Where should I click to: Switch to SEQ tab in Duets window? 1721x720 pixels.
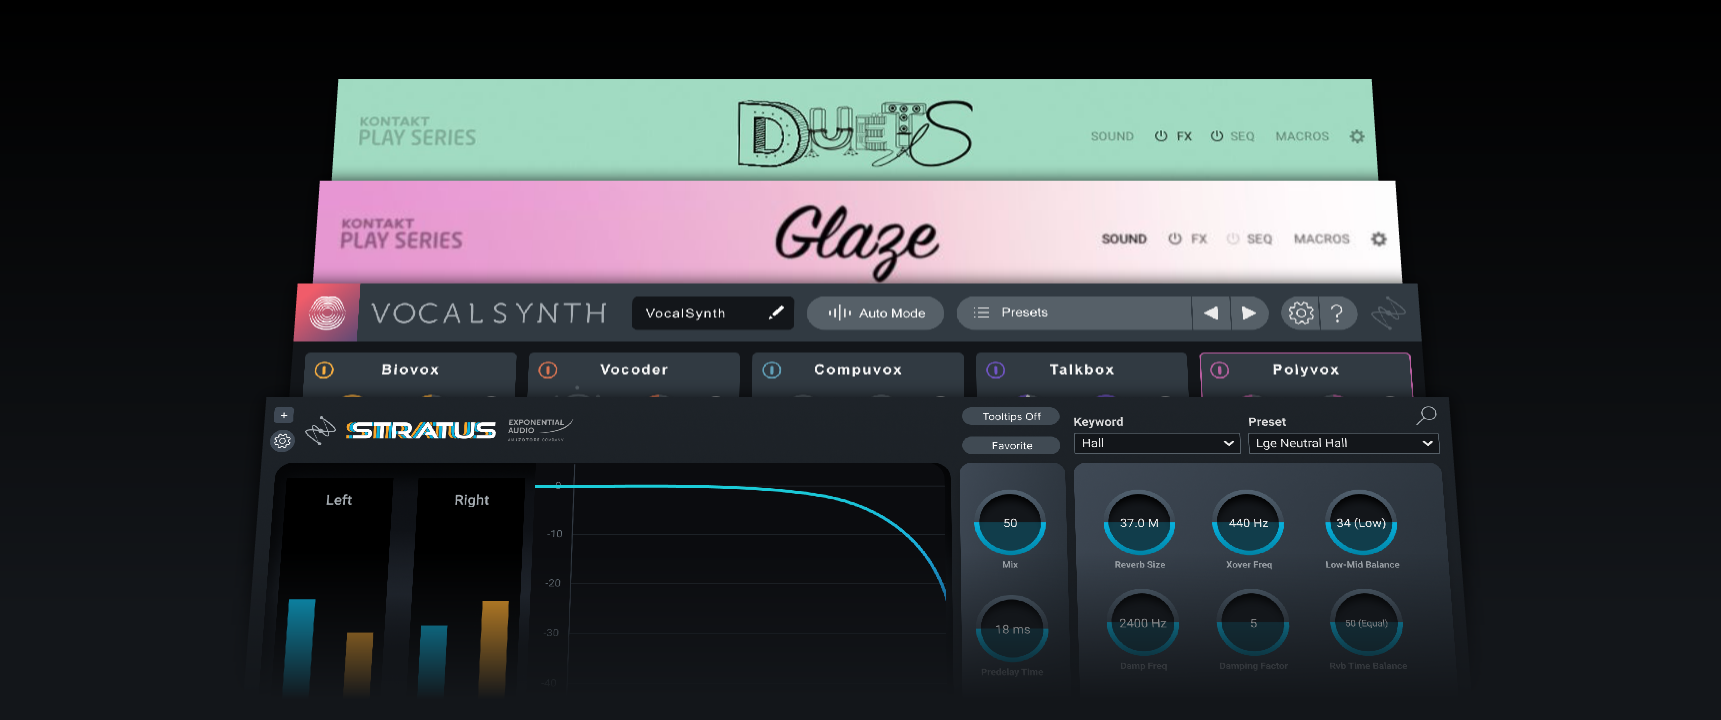(1242, 136)
